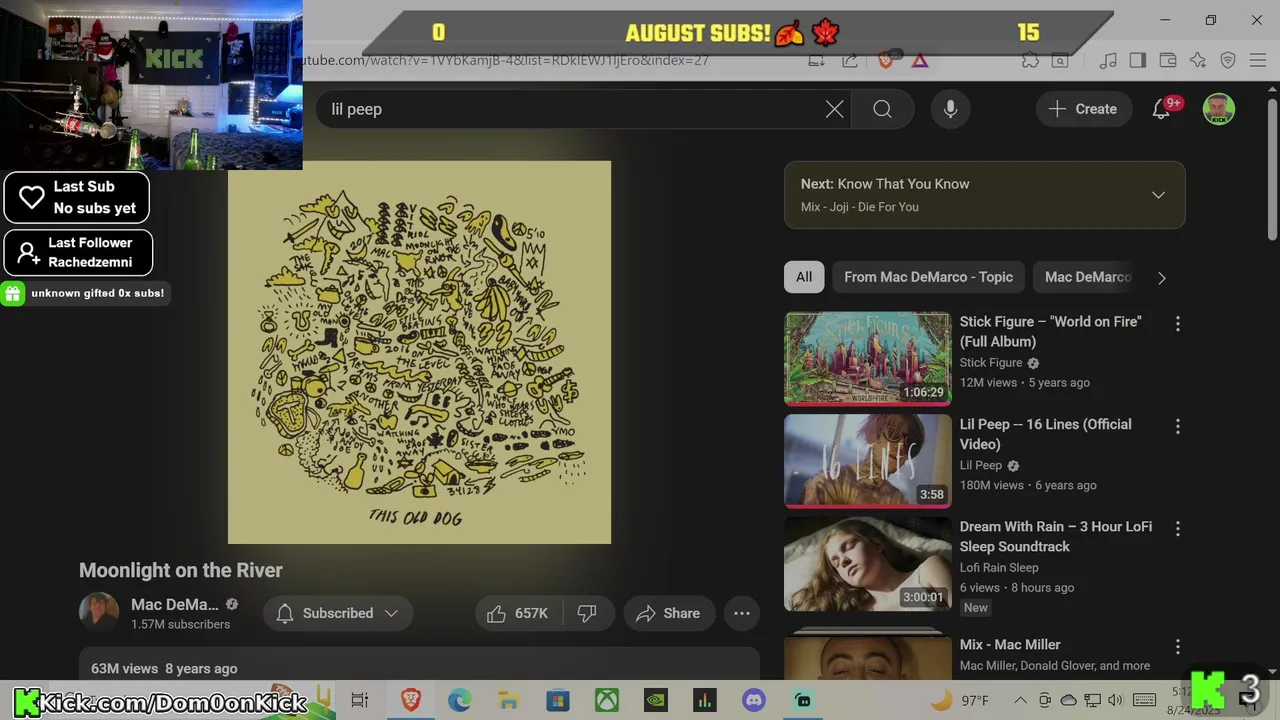The height and width of the screenshot is (720, 1280).
Task: Click the Share button
Action: 668,613
